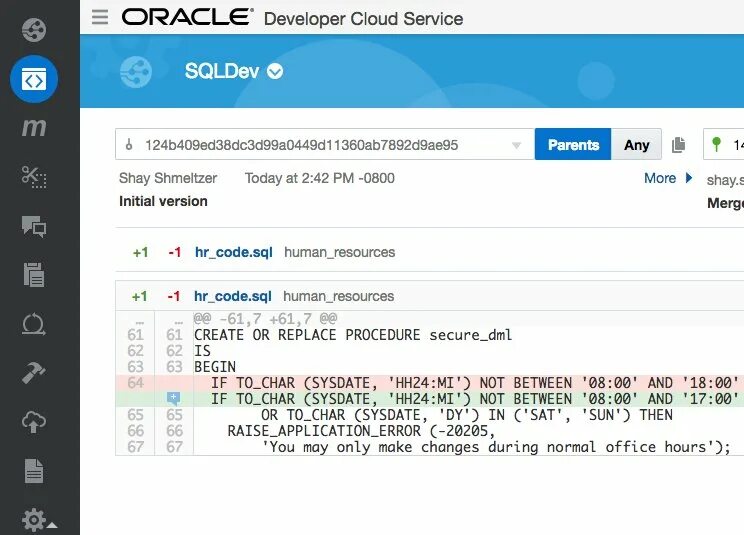Open the Snippets scissors icon
744x535 pixels.
click(34, 177)
